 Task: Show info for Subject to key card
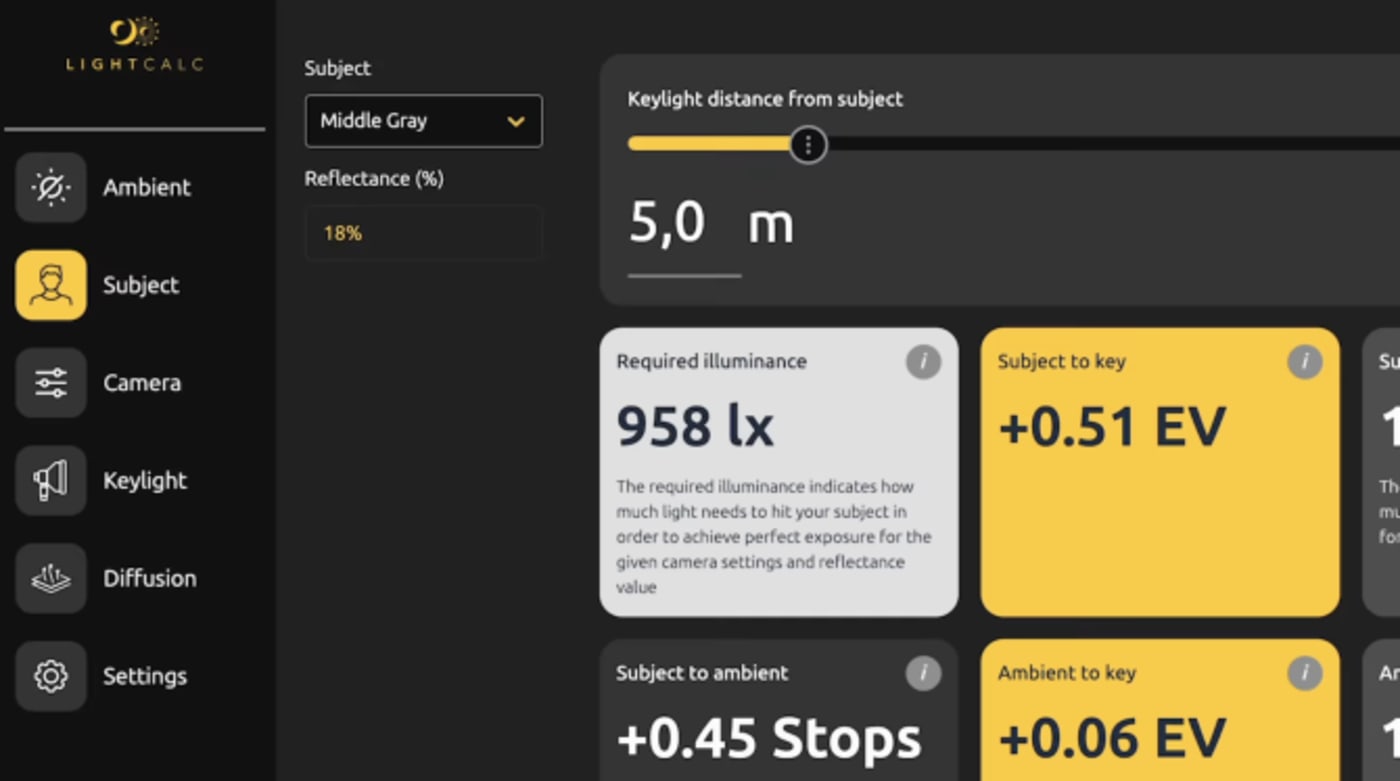point(1304,362)
